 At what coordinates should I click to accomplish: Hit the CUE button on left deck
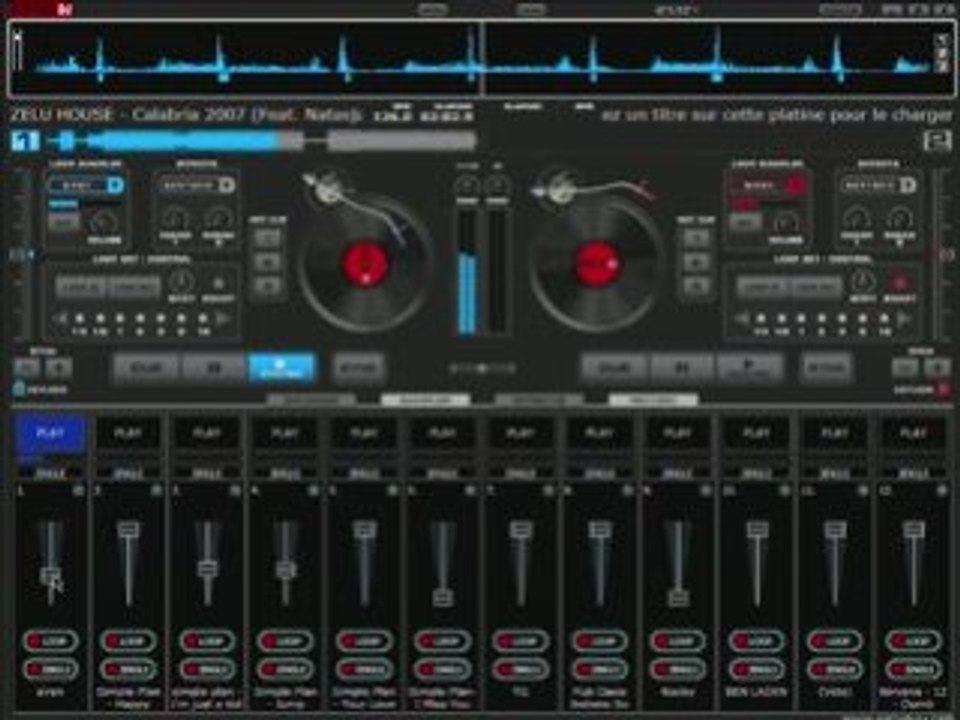[x=146, y=367]
